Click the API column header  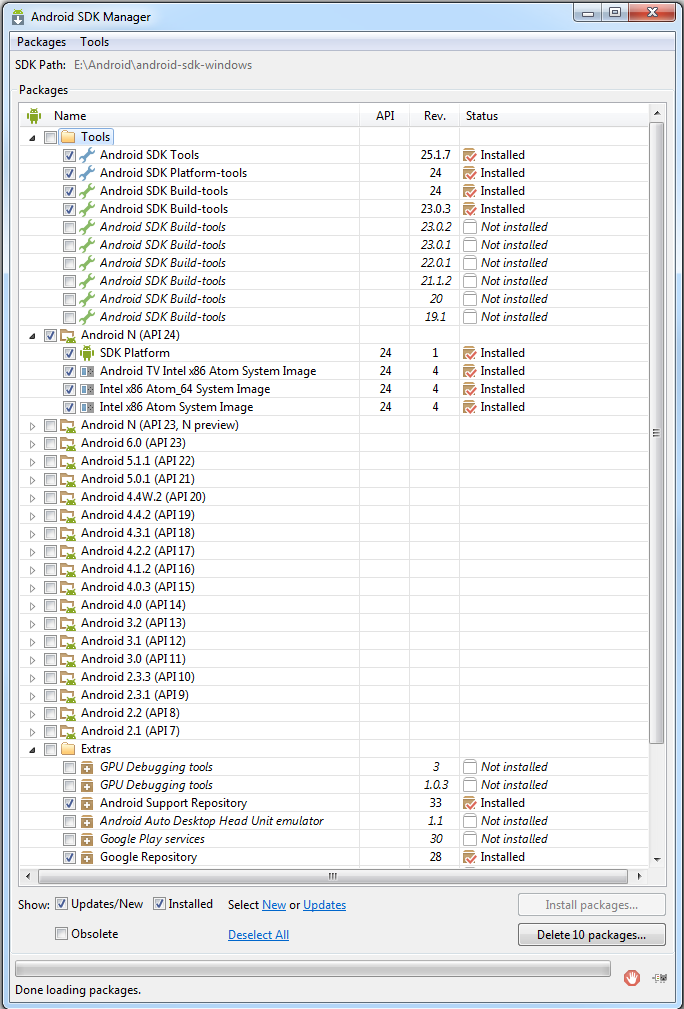(x=385, y=116)
